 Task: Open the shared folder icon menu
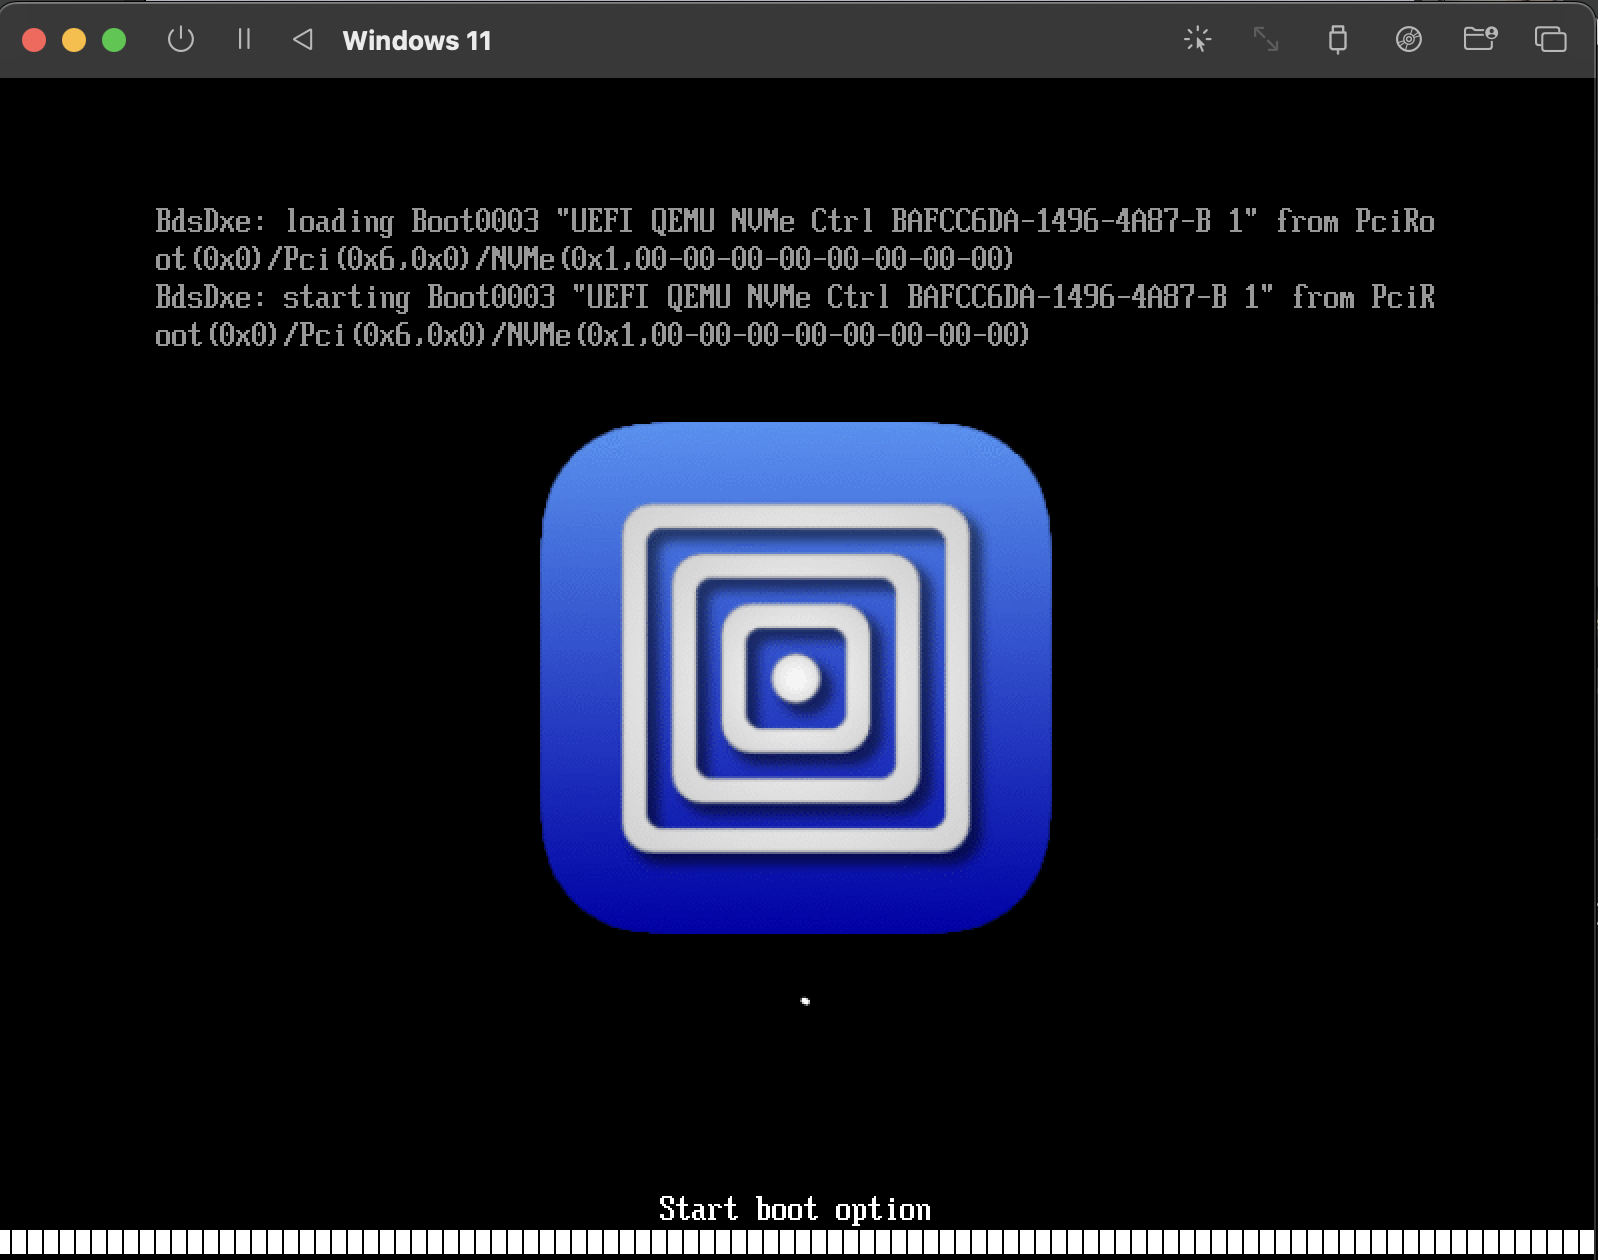click(x=1479, y=39)
